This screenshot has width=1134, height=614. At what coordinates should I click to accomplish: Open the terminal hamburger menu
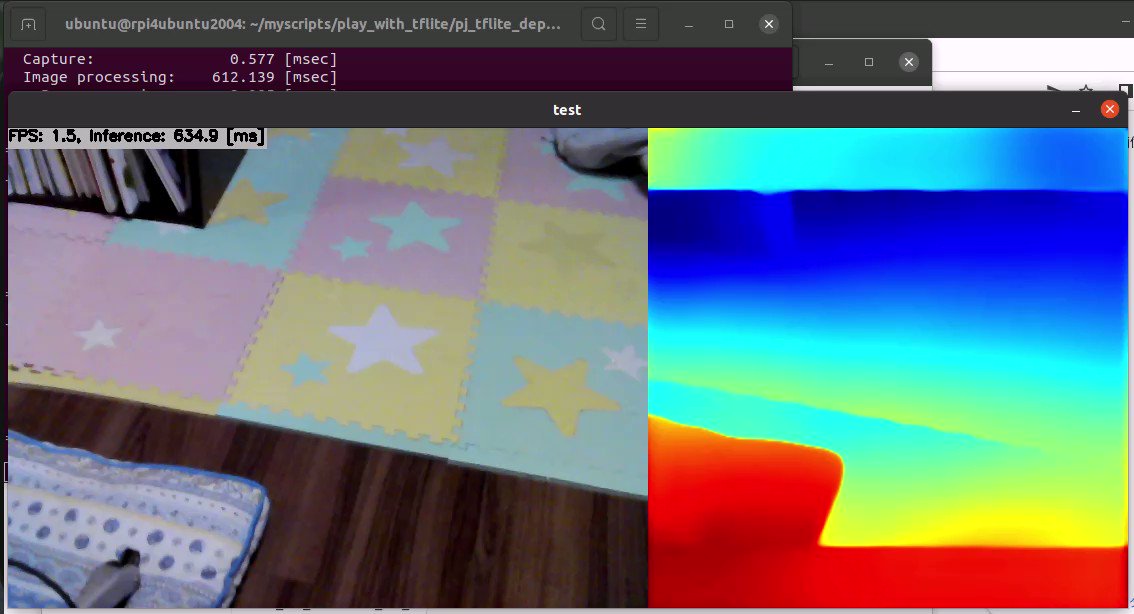(x=641, y=24)
